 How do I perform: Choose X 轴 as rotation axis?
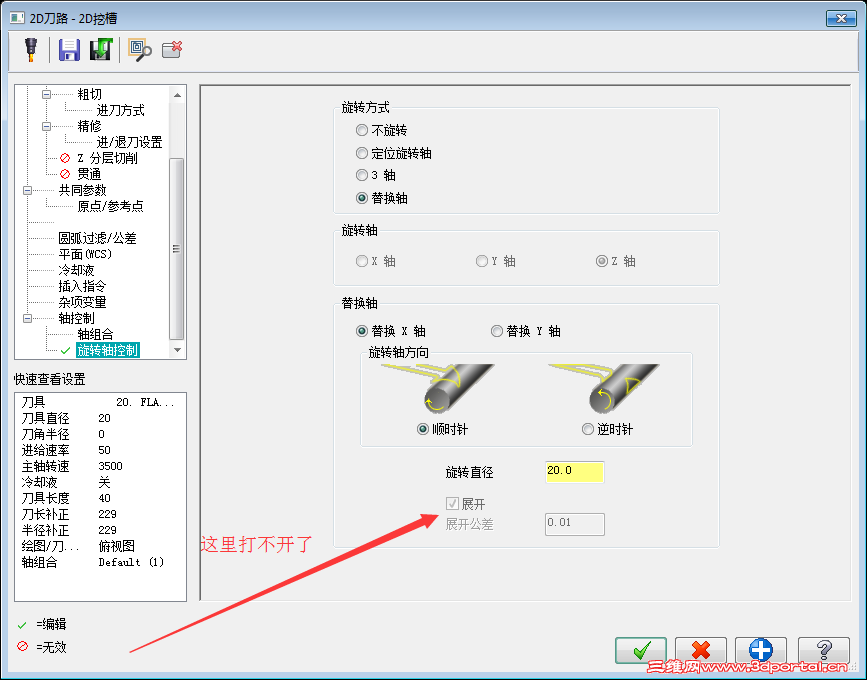point(376,261)
